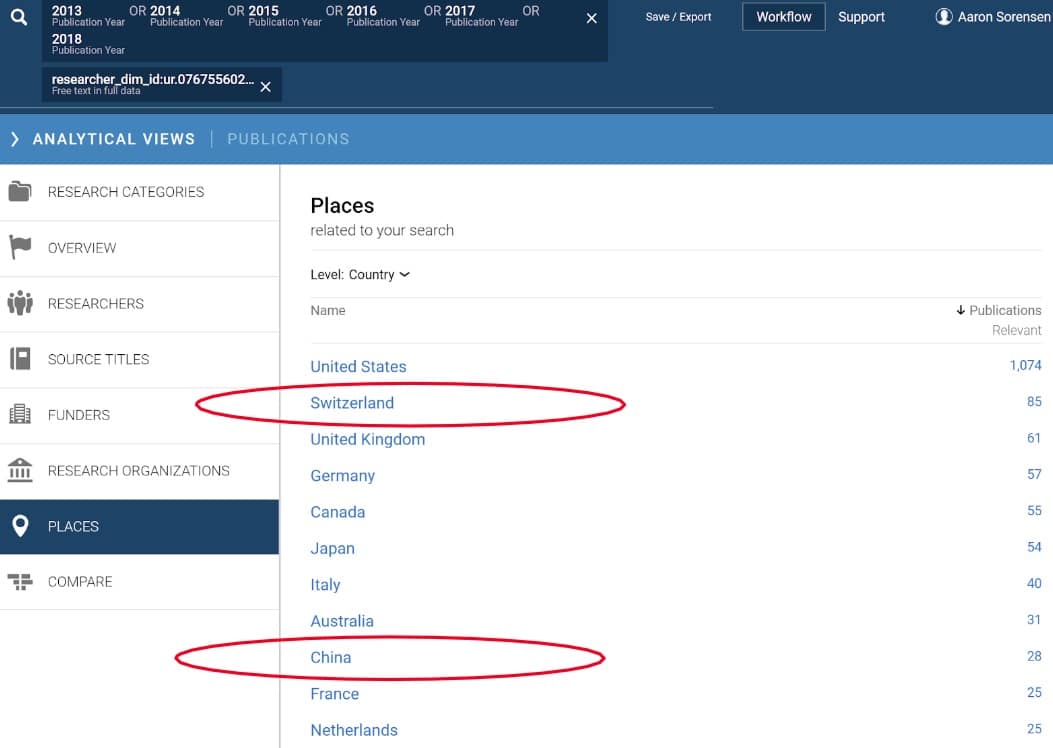Open Save / Export option

tap(678, 17)
